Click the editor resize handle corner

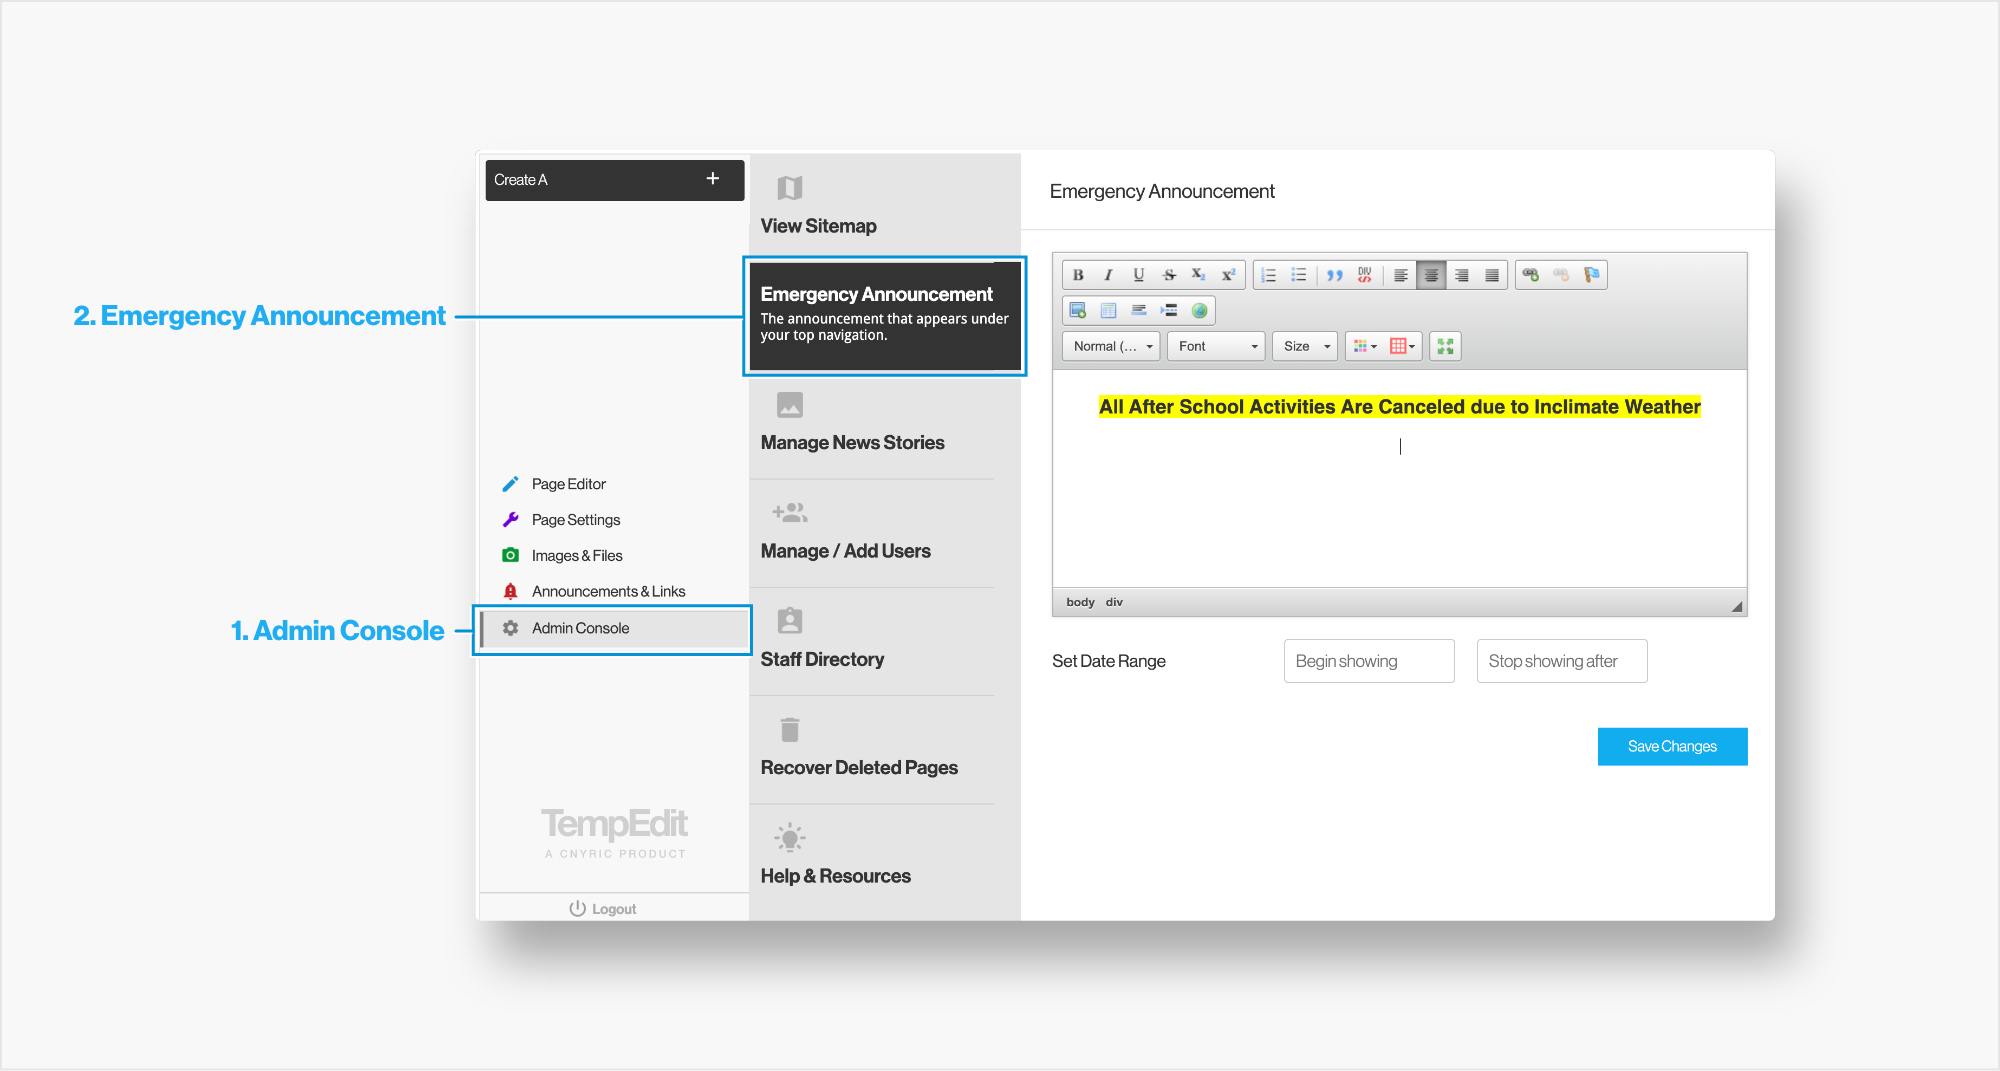[x=1737, y=606]
